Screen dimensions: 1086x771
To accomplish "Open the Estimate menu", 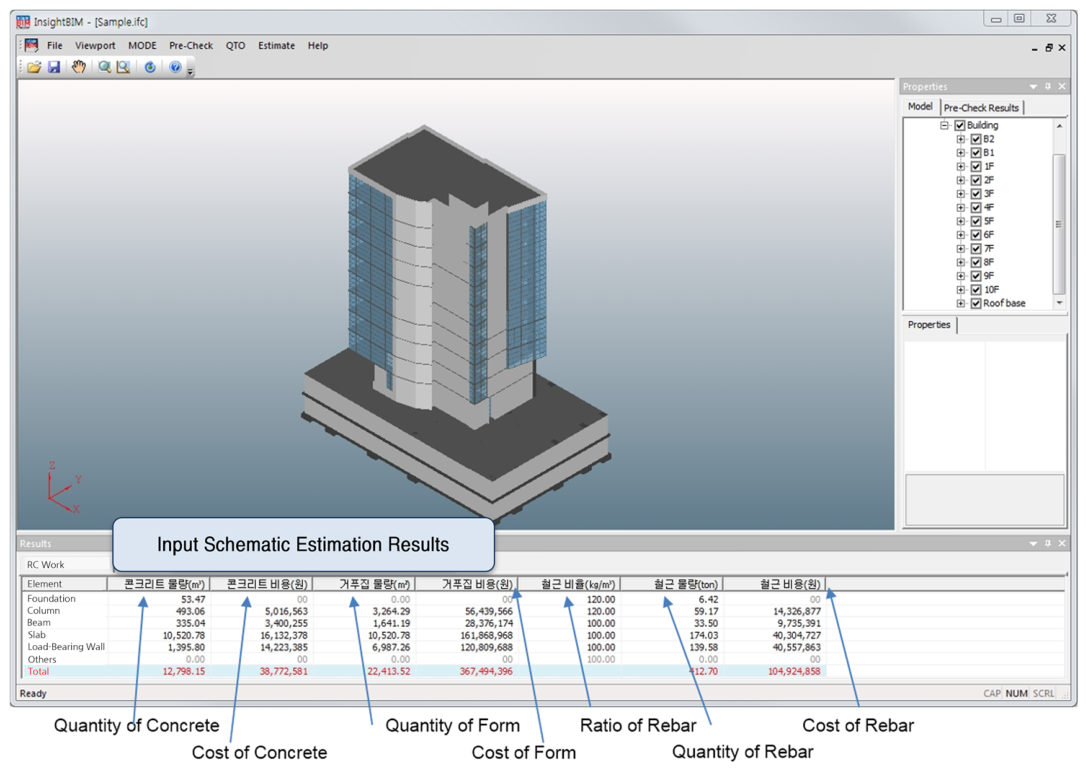I will pyautogui.click(x=276, y=46).
